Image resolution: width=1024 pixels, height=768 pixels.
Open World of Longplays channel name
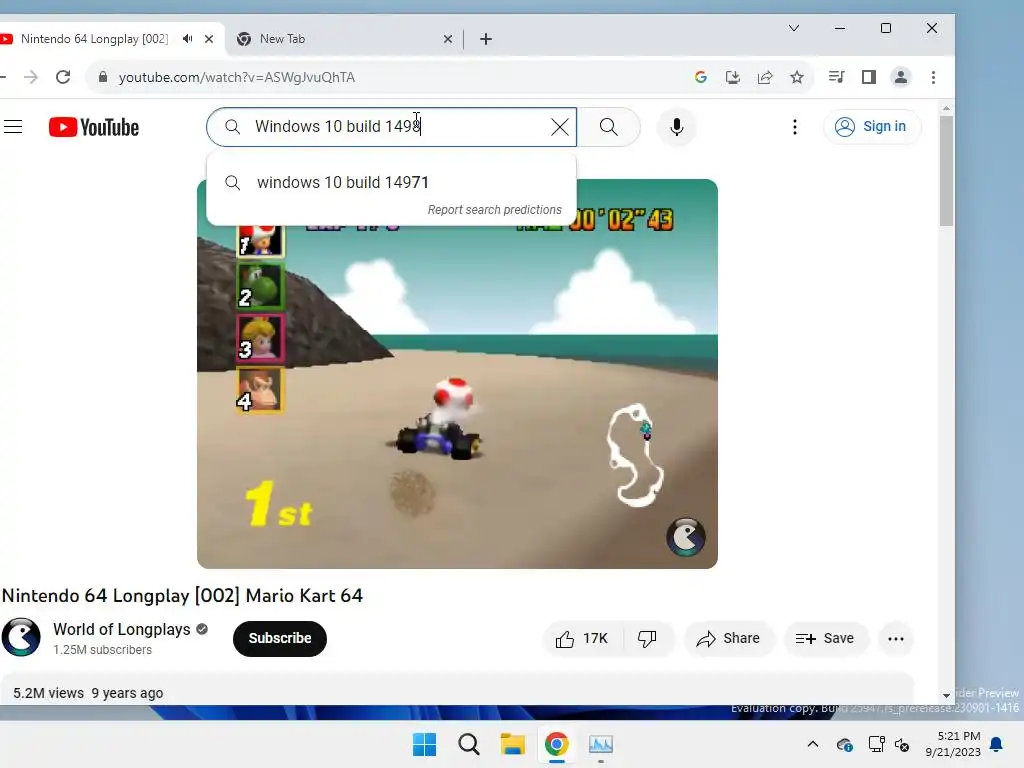click(121, 629)
